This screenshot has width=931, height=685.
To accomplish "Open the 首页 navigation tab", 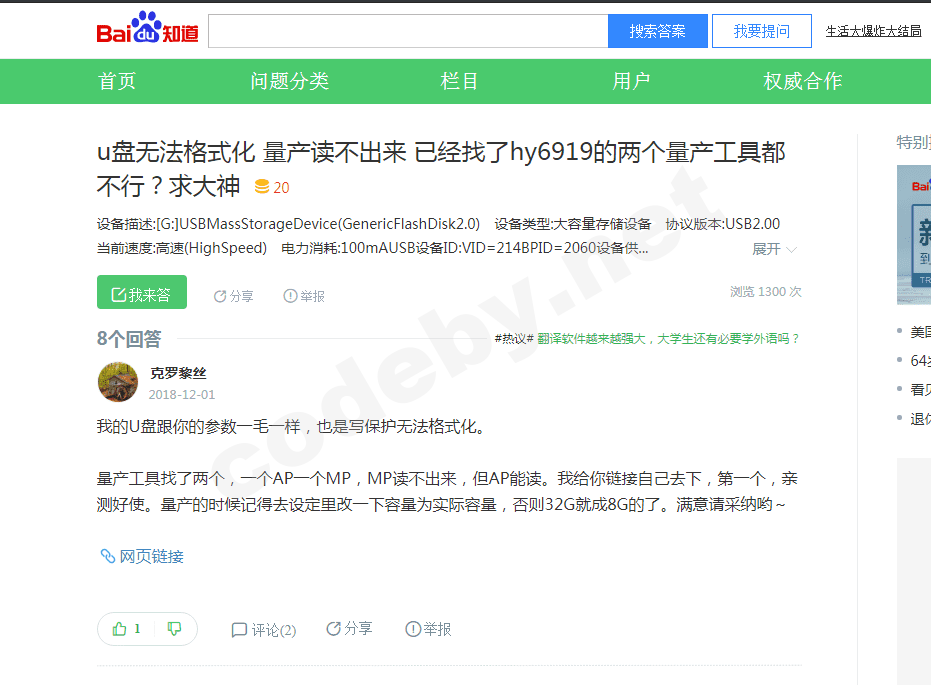I will pos(117,81).
